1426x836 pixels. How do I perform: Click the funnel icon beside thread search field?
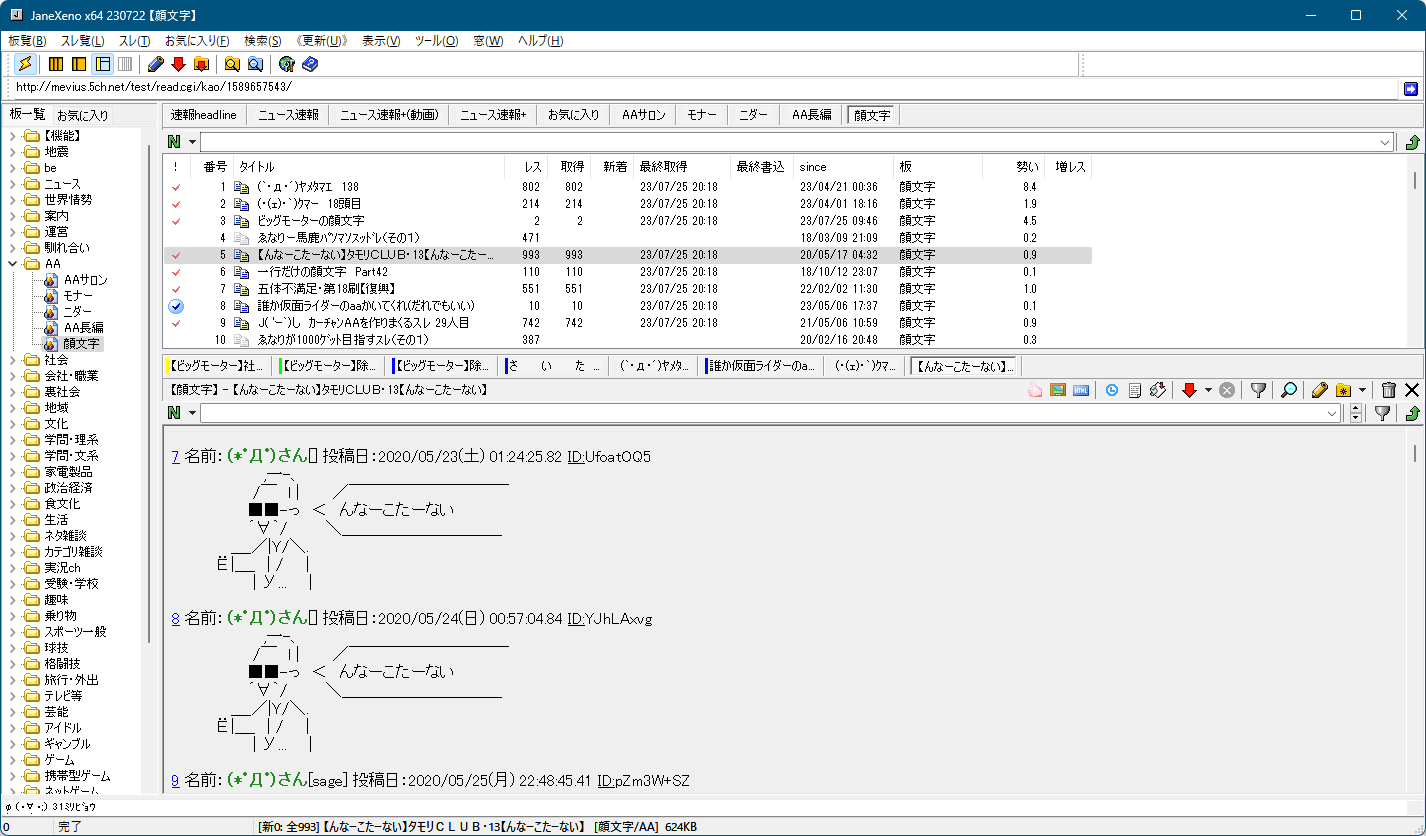point(1382,413)
